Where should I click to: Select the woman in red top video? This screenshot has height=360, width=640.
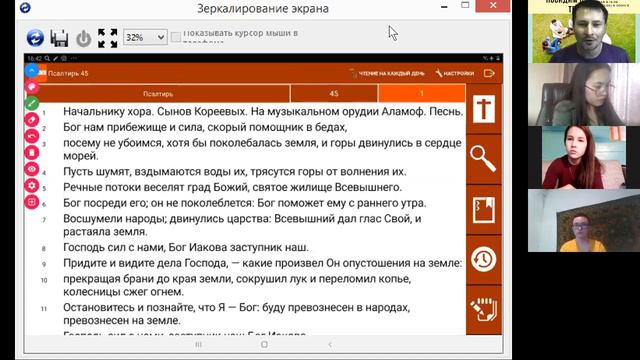coord(584,157)
